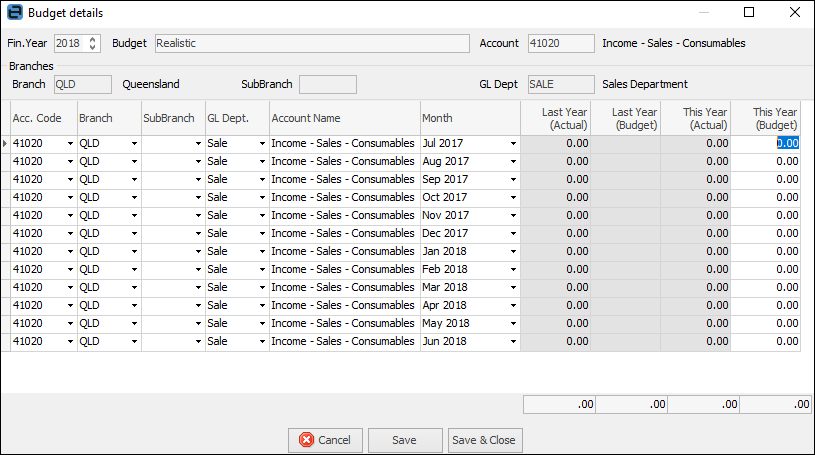Expand the GL Dept. dropdown in Oct 2017 row
815x455 pixels.
tap(262, 198)
